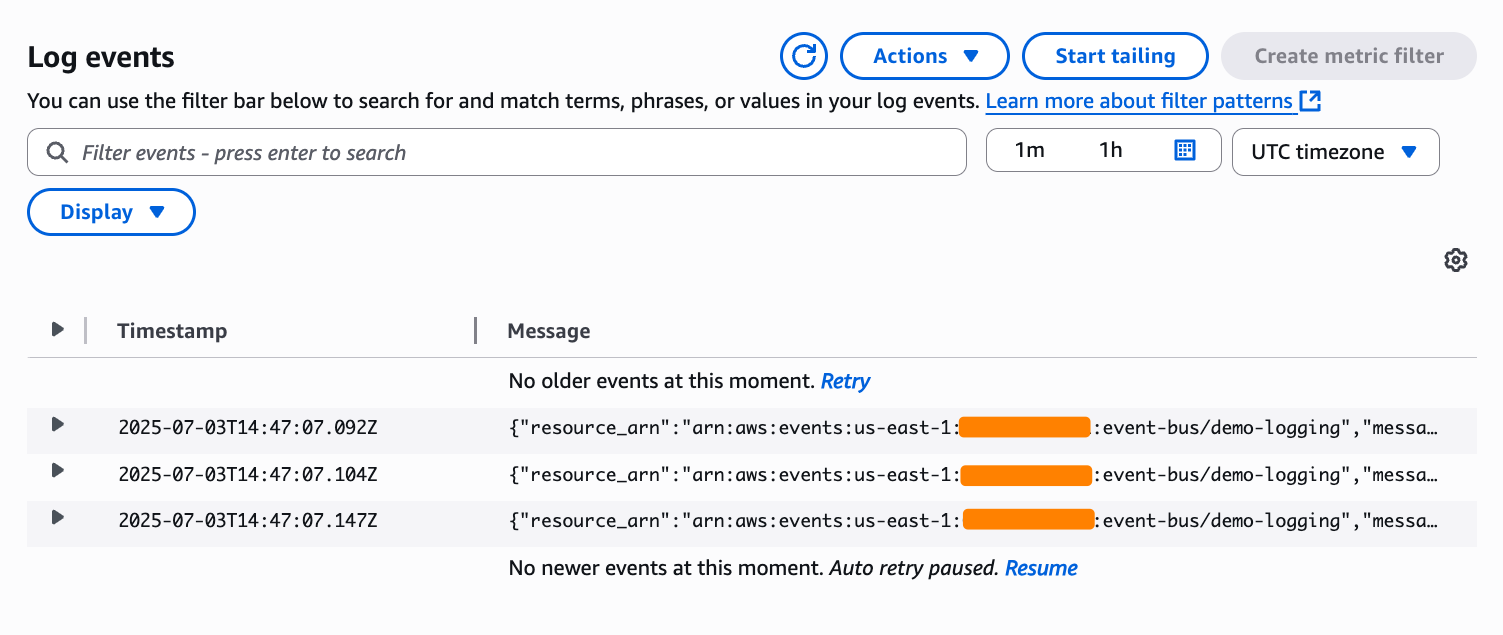Viewport: 1503px width, 635px height.
Task: Open Learn more about filter patterns link
Action: [1139, 101]
